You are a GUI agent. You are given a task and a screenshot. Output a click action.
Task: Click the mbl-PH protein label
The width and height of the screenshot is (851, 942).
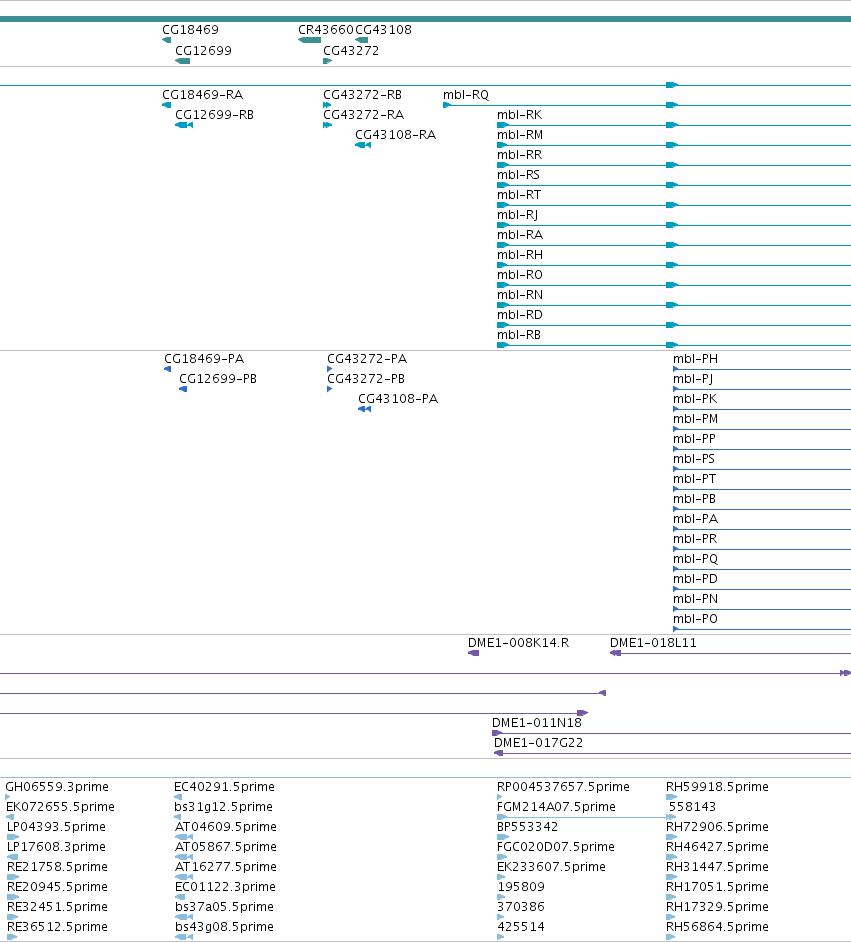[695, 359]
